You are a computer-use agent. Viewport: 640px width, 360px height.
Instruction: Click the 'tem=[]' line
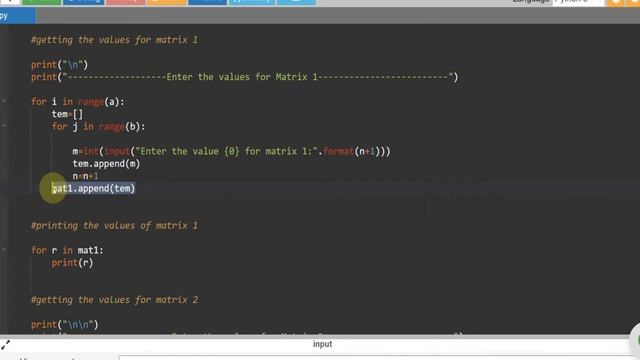(67, 114)
